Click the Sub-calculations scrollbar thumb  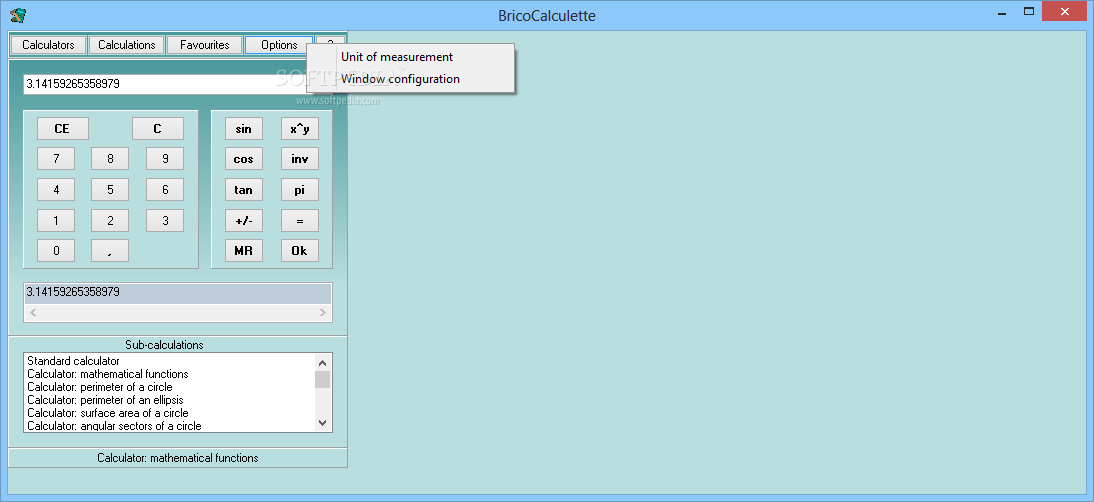(322, 379)
